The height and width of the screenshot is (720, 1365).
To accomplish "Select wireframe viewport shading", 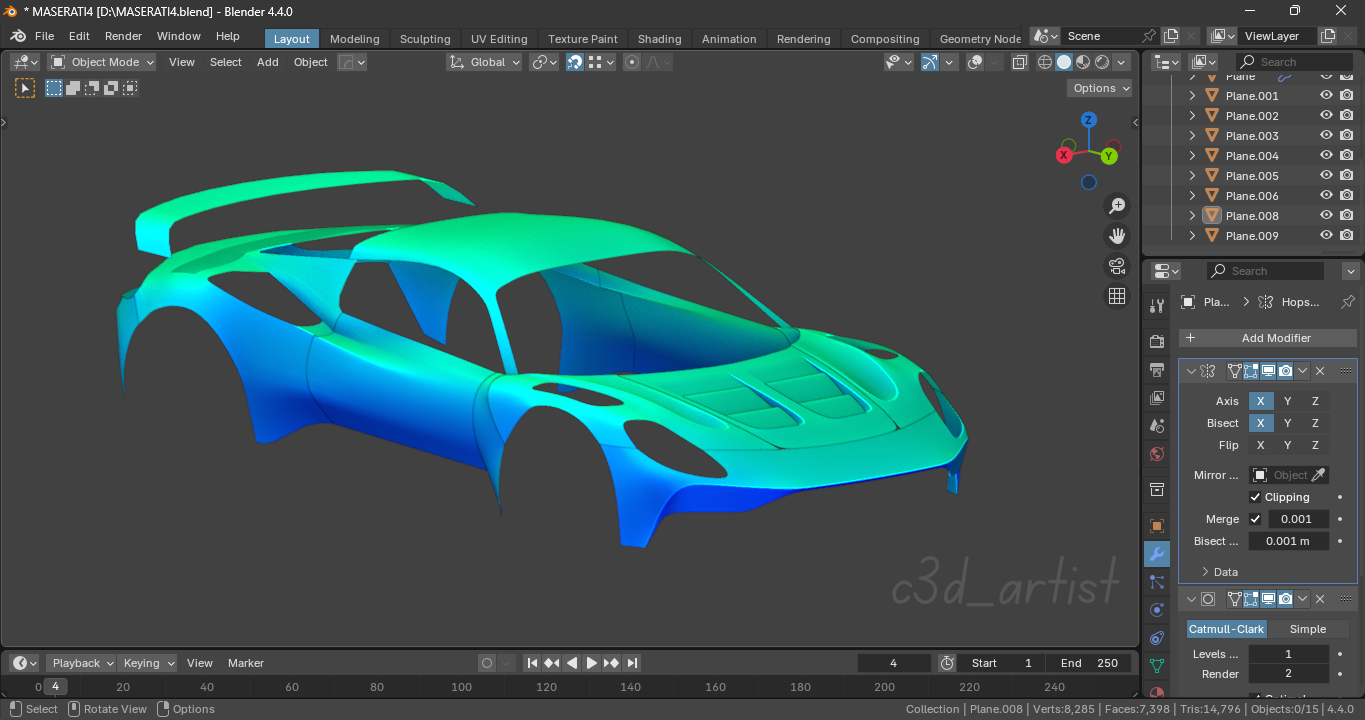I will (x=1045, y=62).
